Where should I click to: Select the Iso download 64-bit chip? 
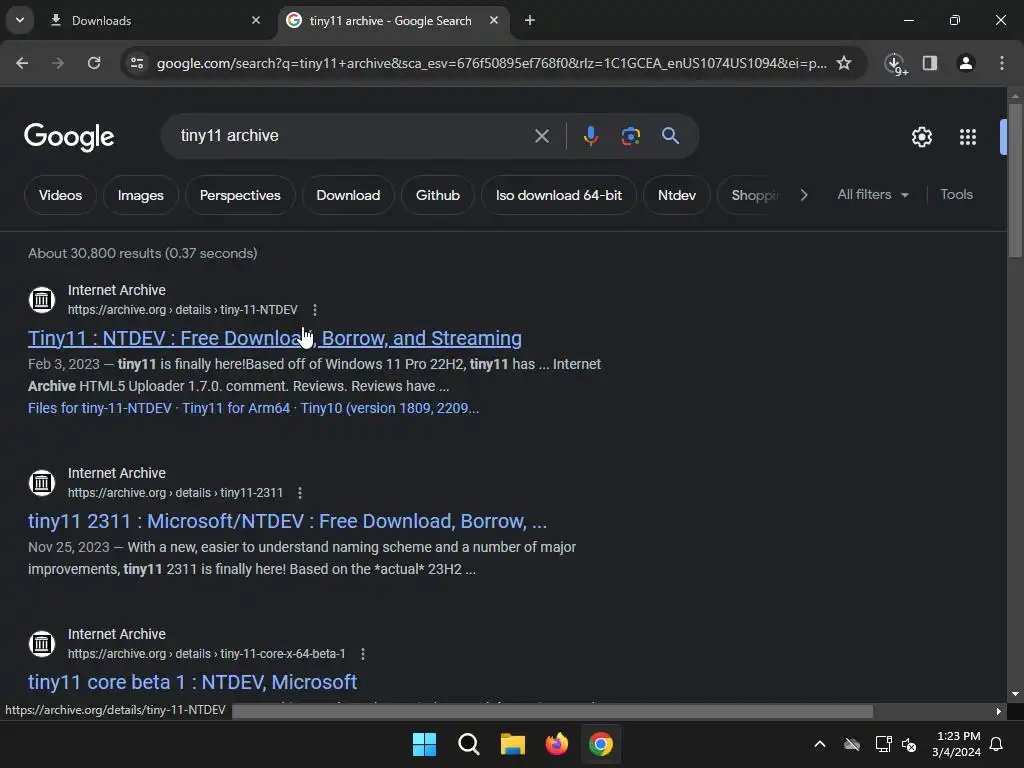[558, 195]
